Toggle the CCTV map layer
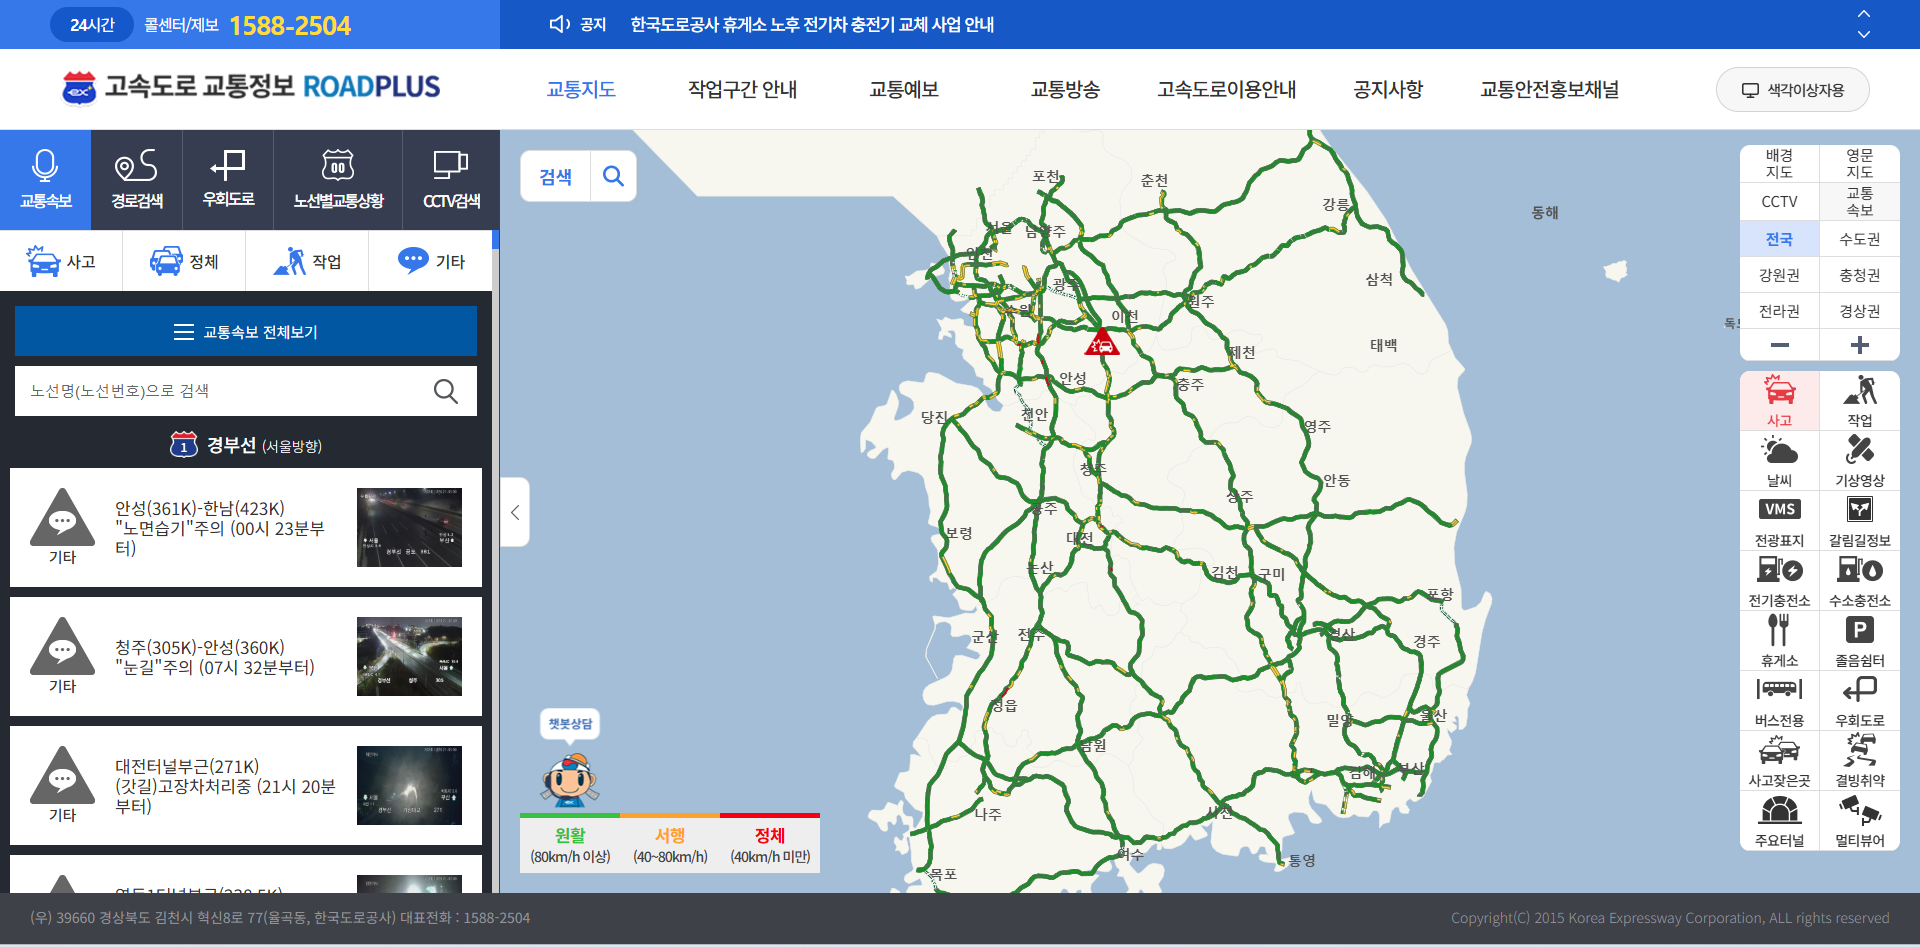Viewport: 1920px width, 947px height. click(x=1779, y=201)
